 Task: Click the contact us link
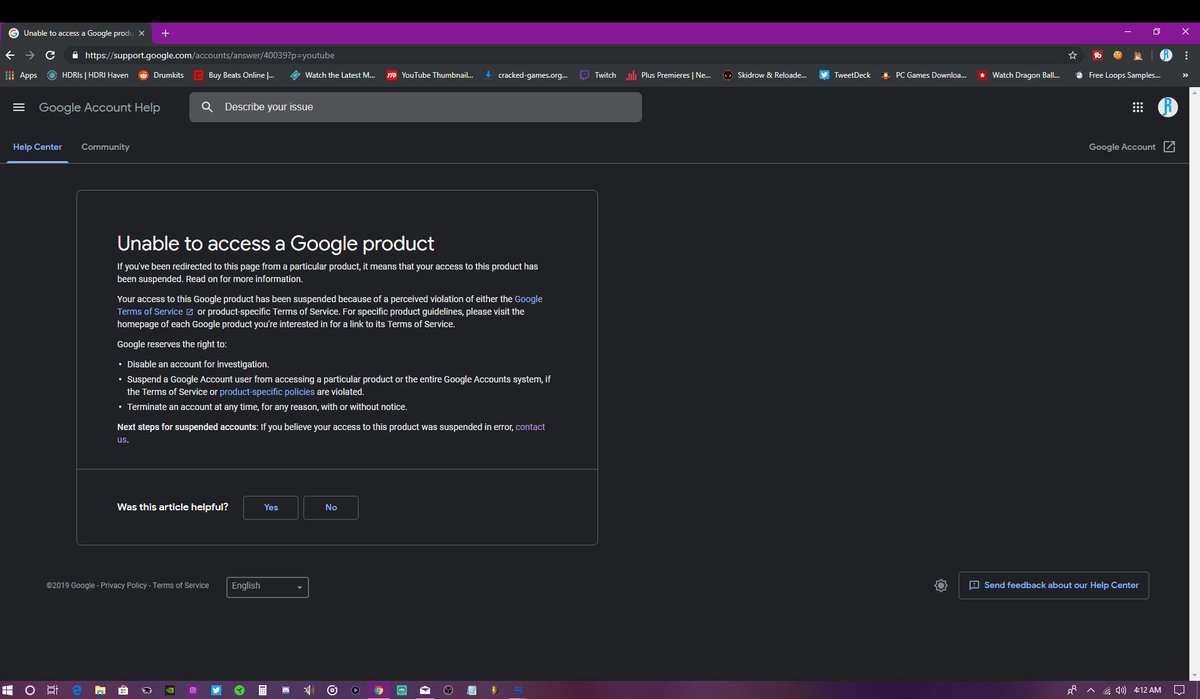tap(530, 427)
